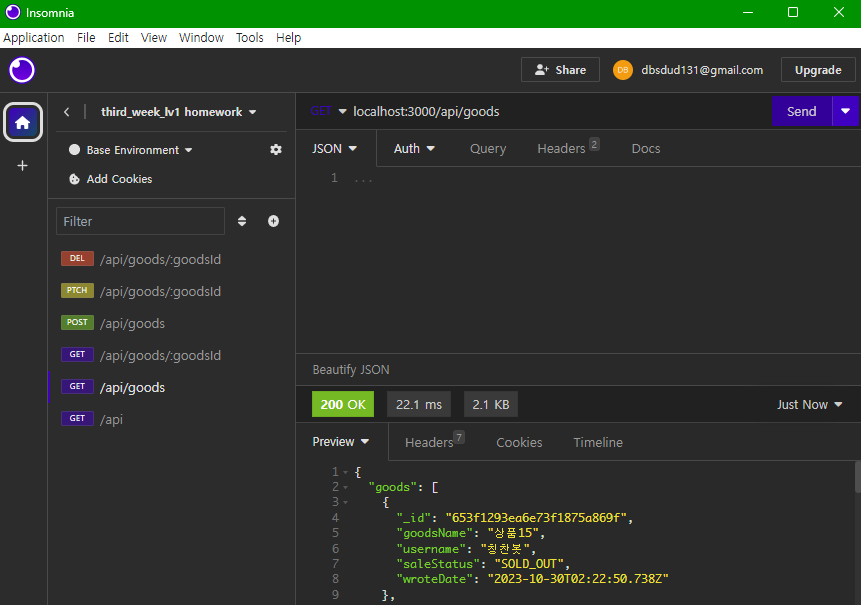Collapse JSON line 3 object fold arrow
This screenshot has height=605, width=861.
(x=345, y=502)
